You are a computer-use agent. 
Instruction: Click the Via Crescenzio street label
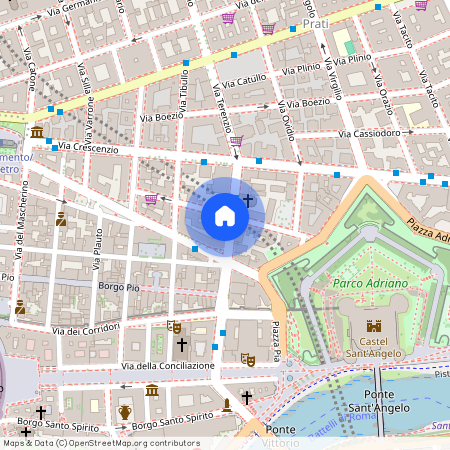(88, 147)
